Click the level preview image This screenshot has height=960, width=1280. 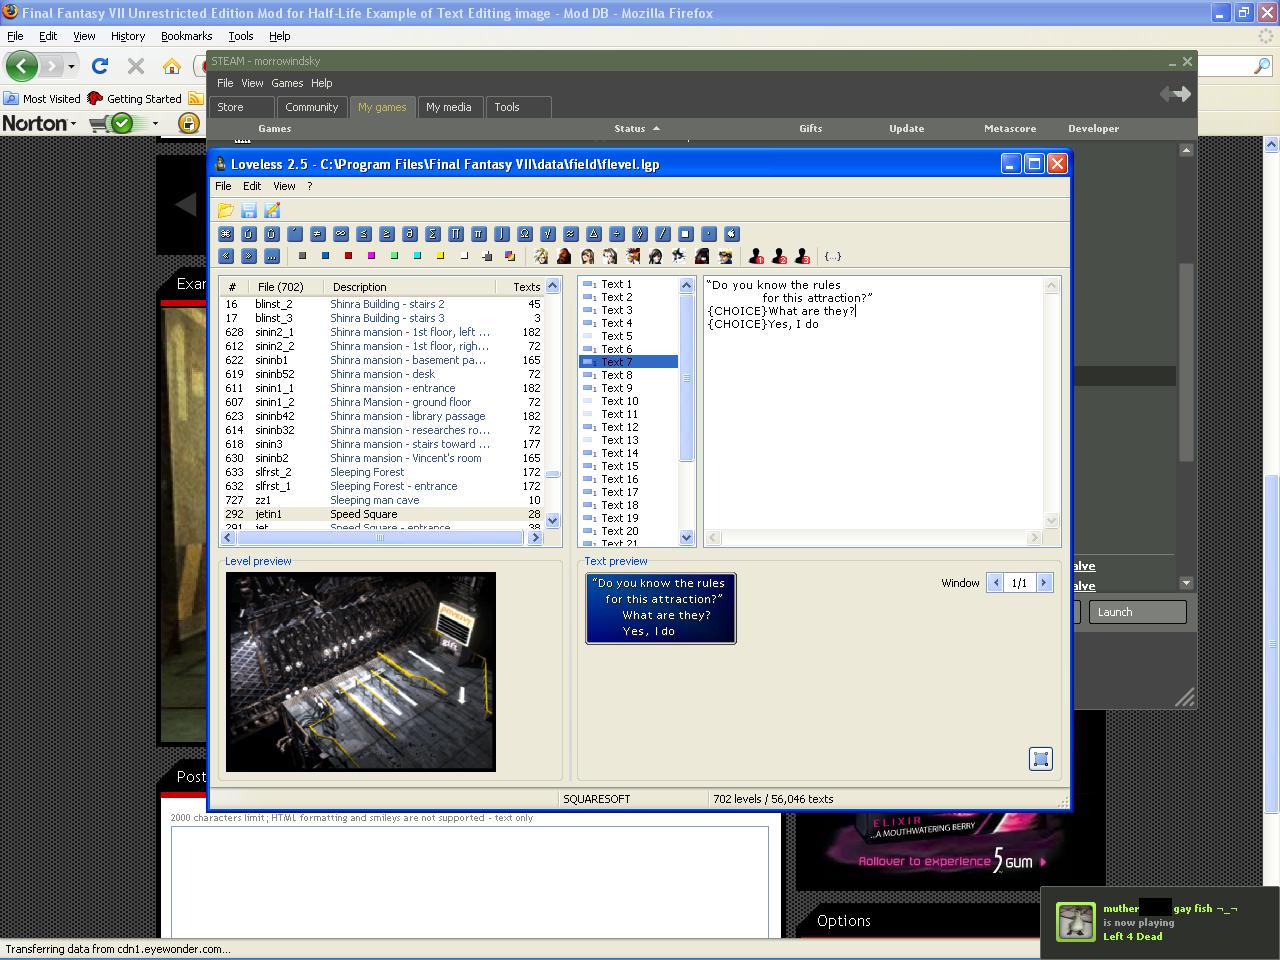pos(361,671)
